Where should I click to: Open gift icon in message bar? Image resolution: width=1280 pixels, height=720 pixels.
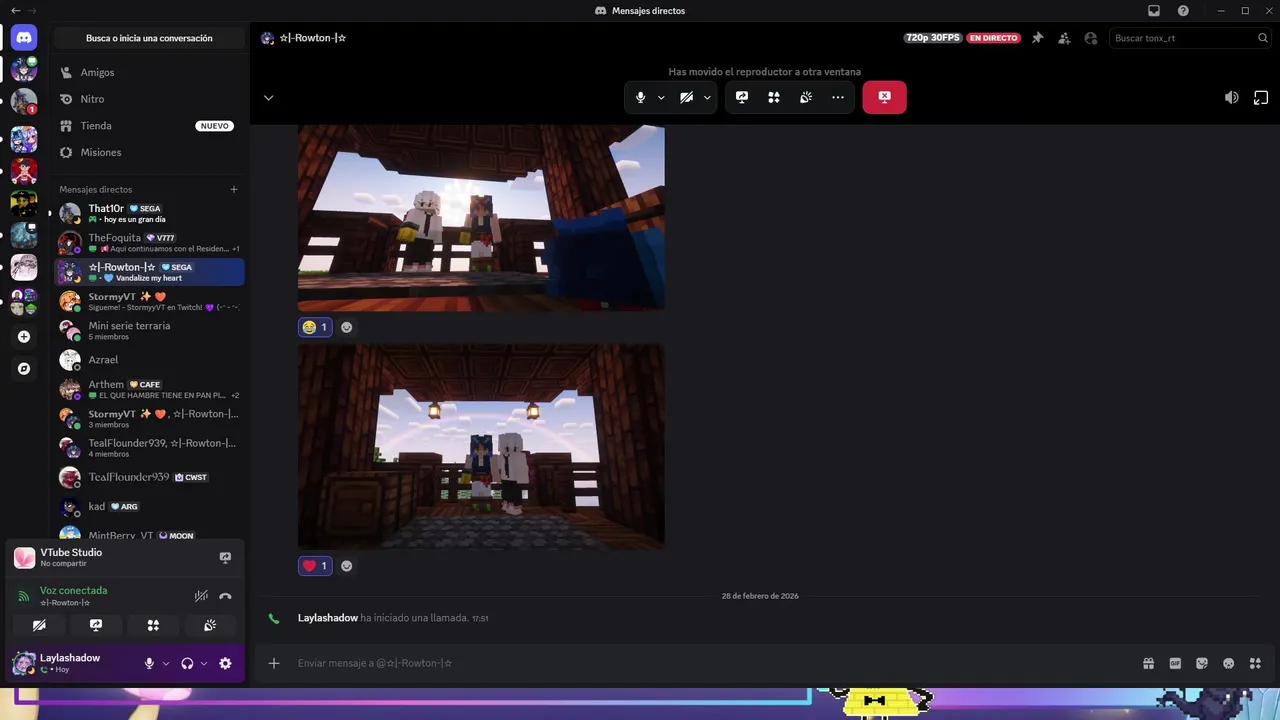click(1148, 663)
